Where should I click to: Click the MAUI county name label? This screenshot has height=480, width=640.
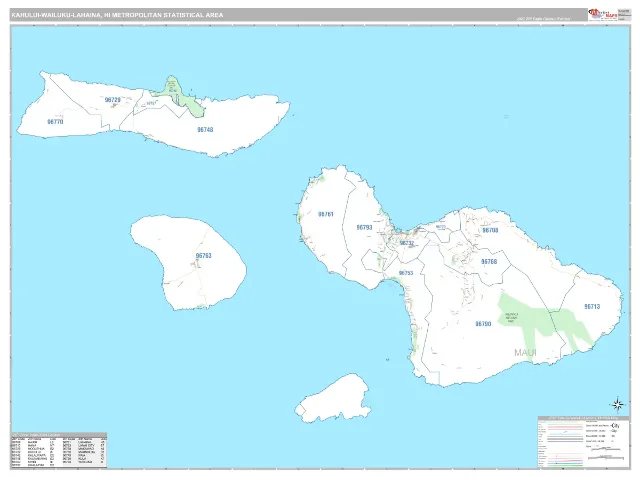coord(525,352)
